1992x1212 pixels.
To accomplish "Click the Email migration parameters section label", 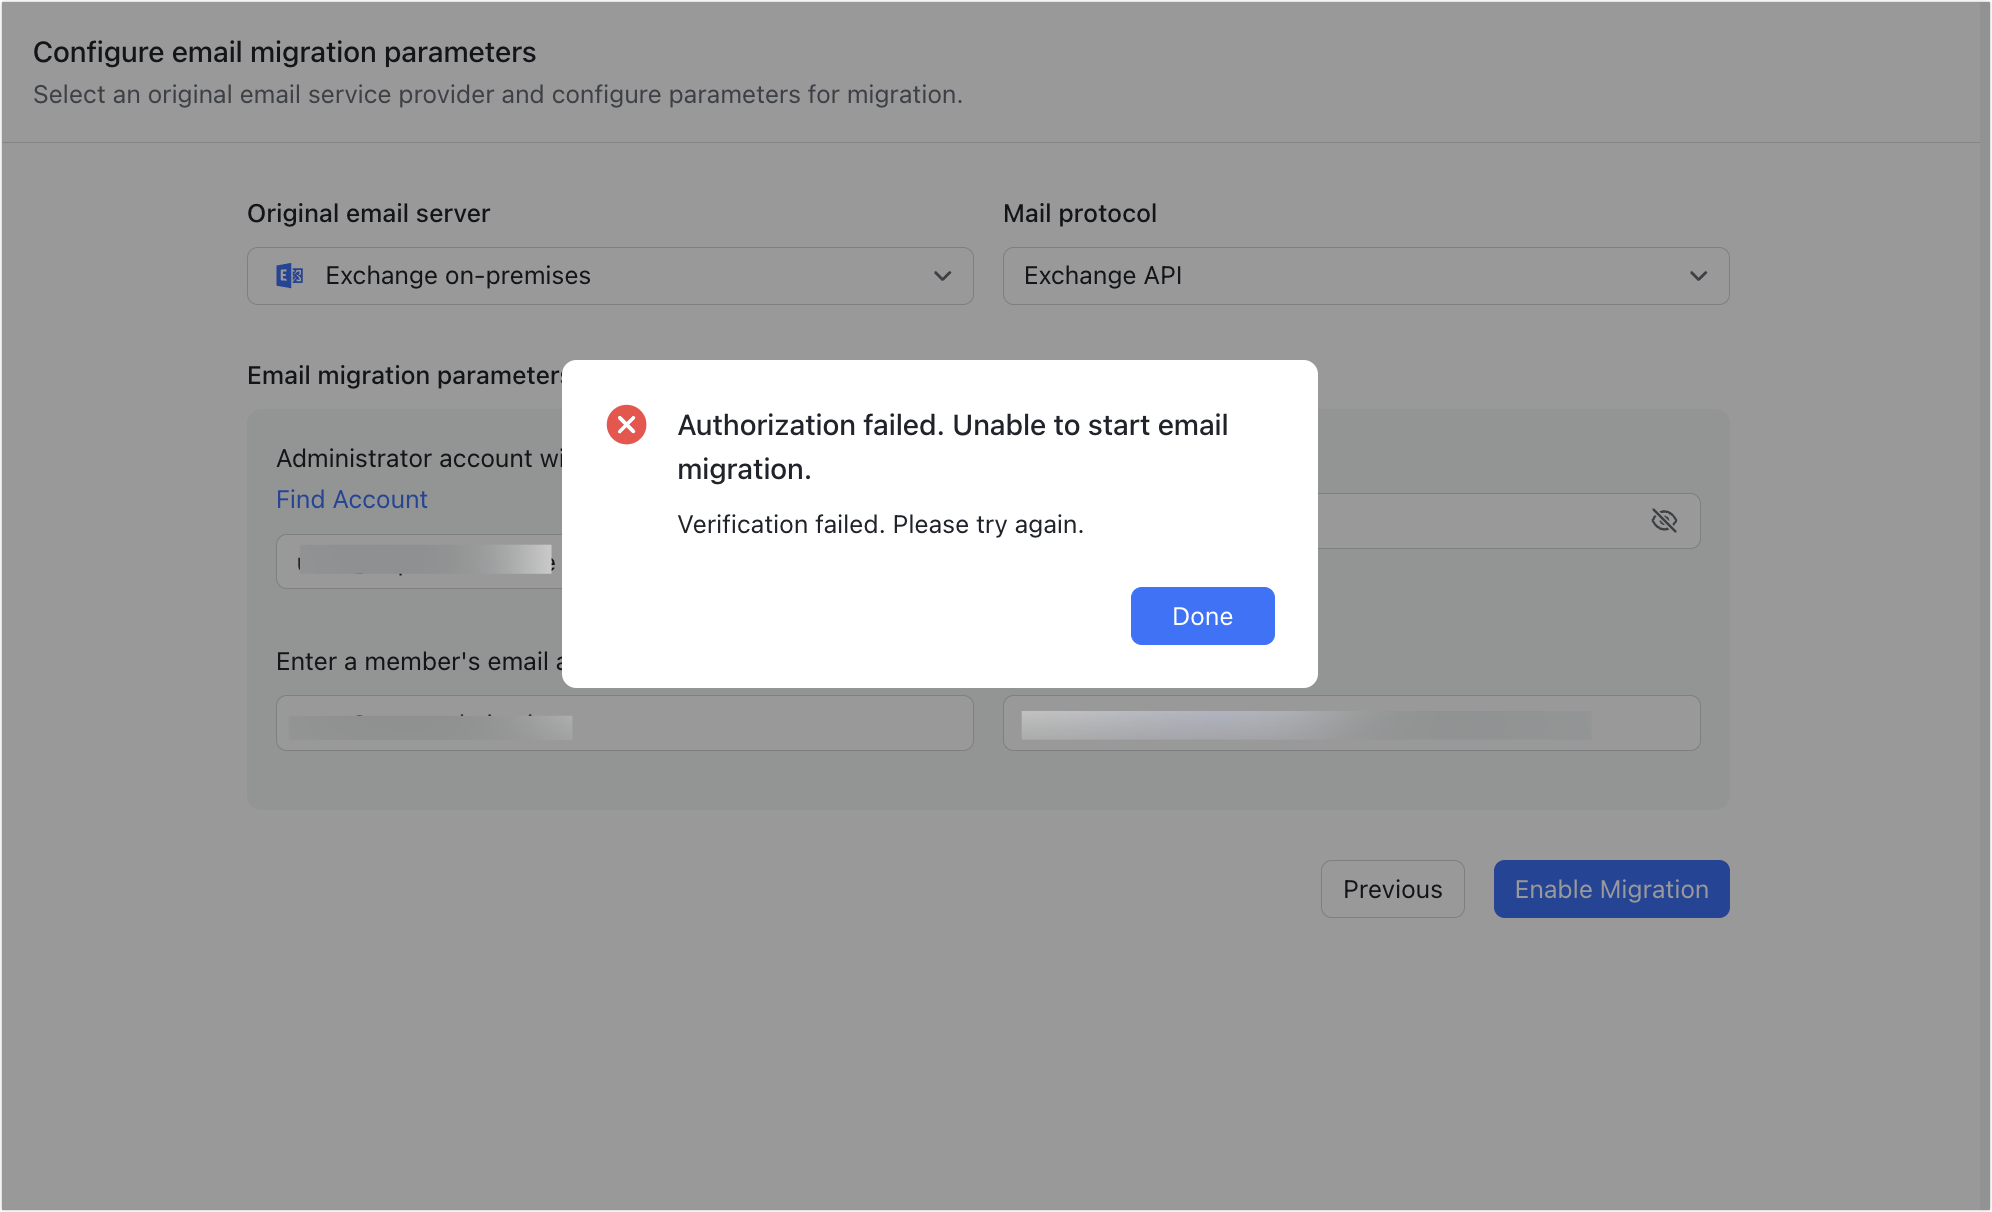I will click(403, 375).
